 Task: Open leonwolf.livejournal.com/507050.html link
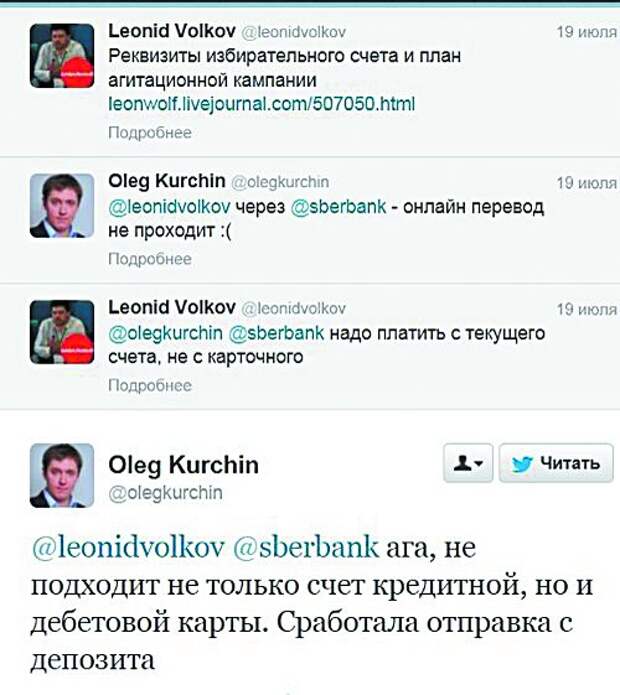pos(261,104)
